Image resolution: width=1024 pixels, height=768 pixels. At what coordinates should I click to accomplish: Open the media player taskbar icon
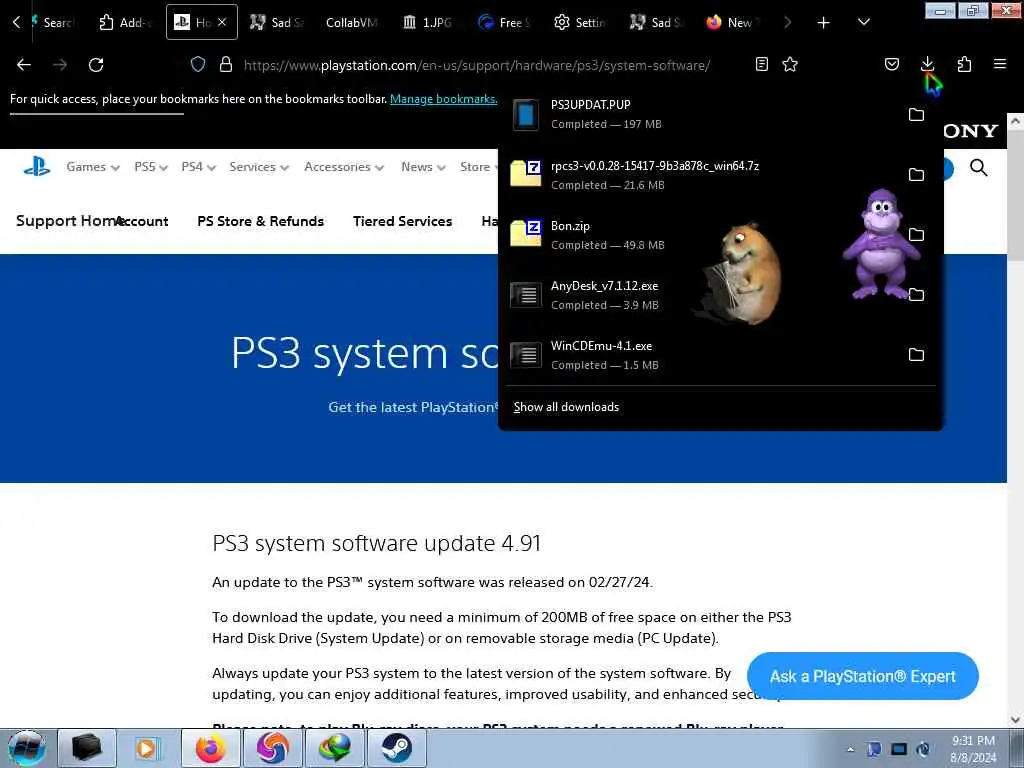pyautogui.click(x=148, y=748)
